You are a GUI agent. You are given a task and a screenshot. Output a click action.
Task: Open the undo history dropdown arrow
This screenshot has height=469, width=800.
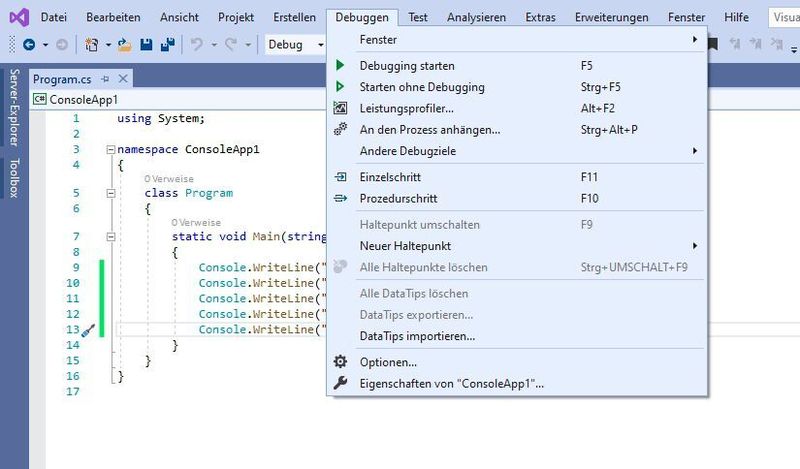214,45
